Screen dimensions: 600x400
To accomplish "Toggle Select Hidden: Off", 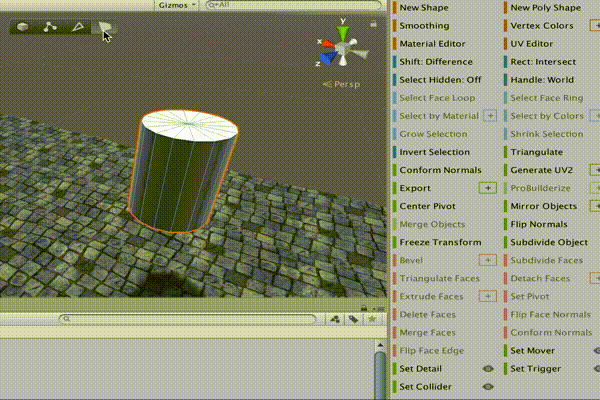I will pyautogui.click(x=440, y=80).
